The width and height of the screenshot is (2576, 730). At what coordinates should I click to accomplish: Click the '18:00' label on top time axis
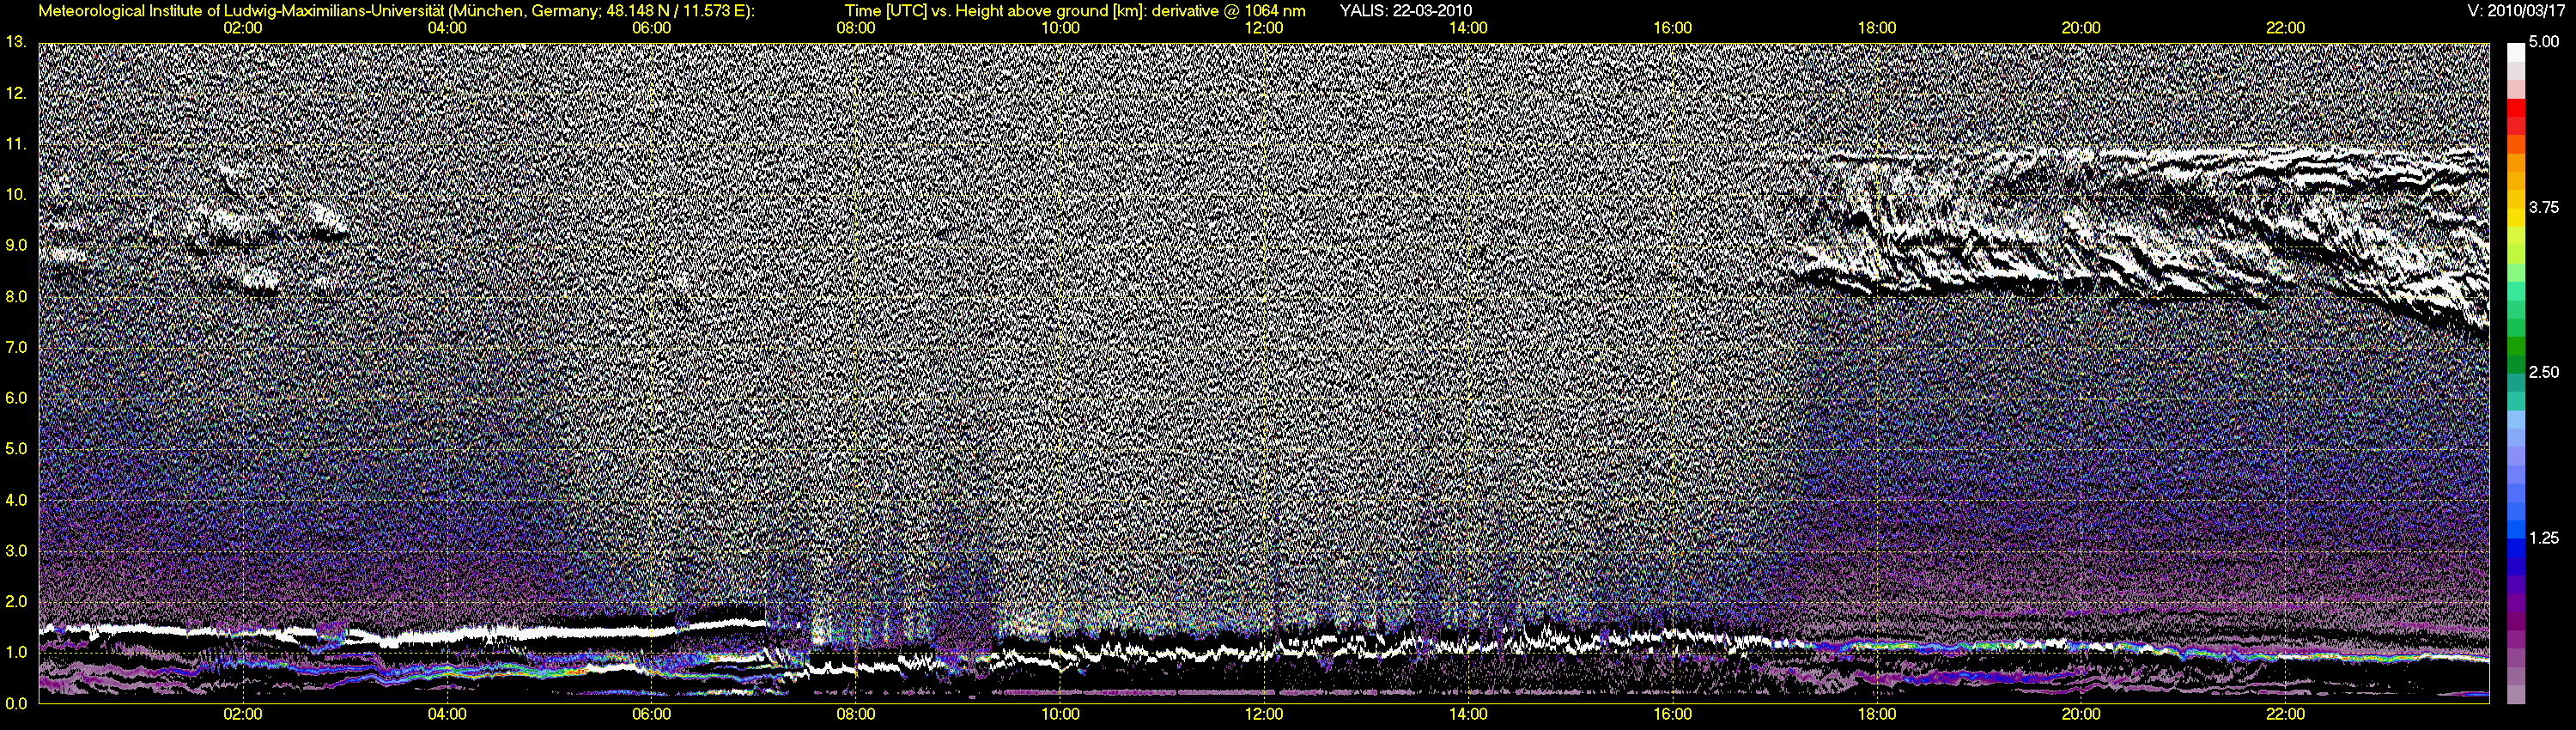coord(1877,28)
